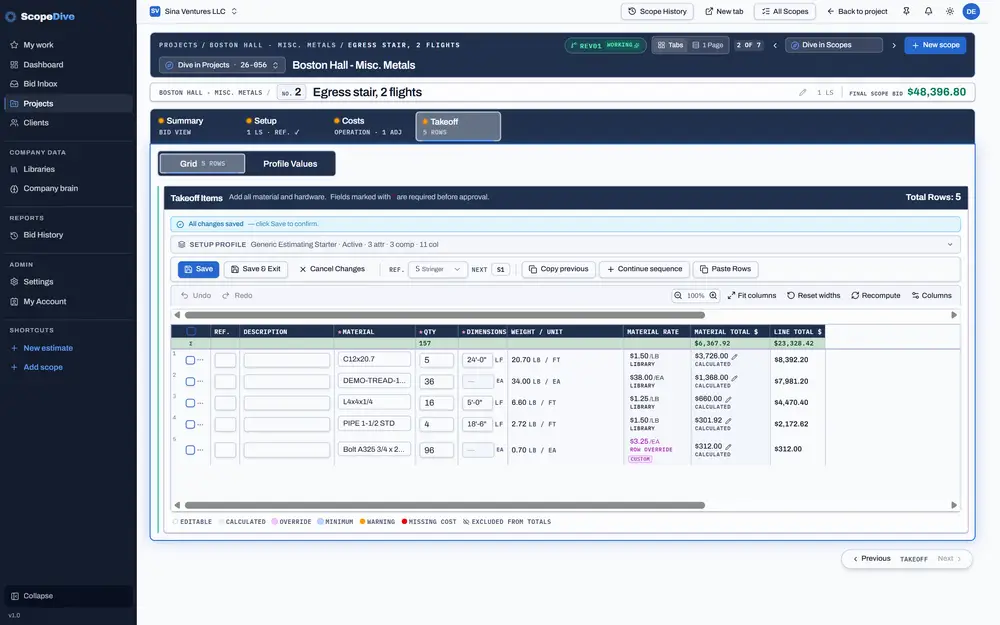Open the notifications bell
The height and width of the screenshot is (625, 1000).
point(929,11)
